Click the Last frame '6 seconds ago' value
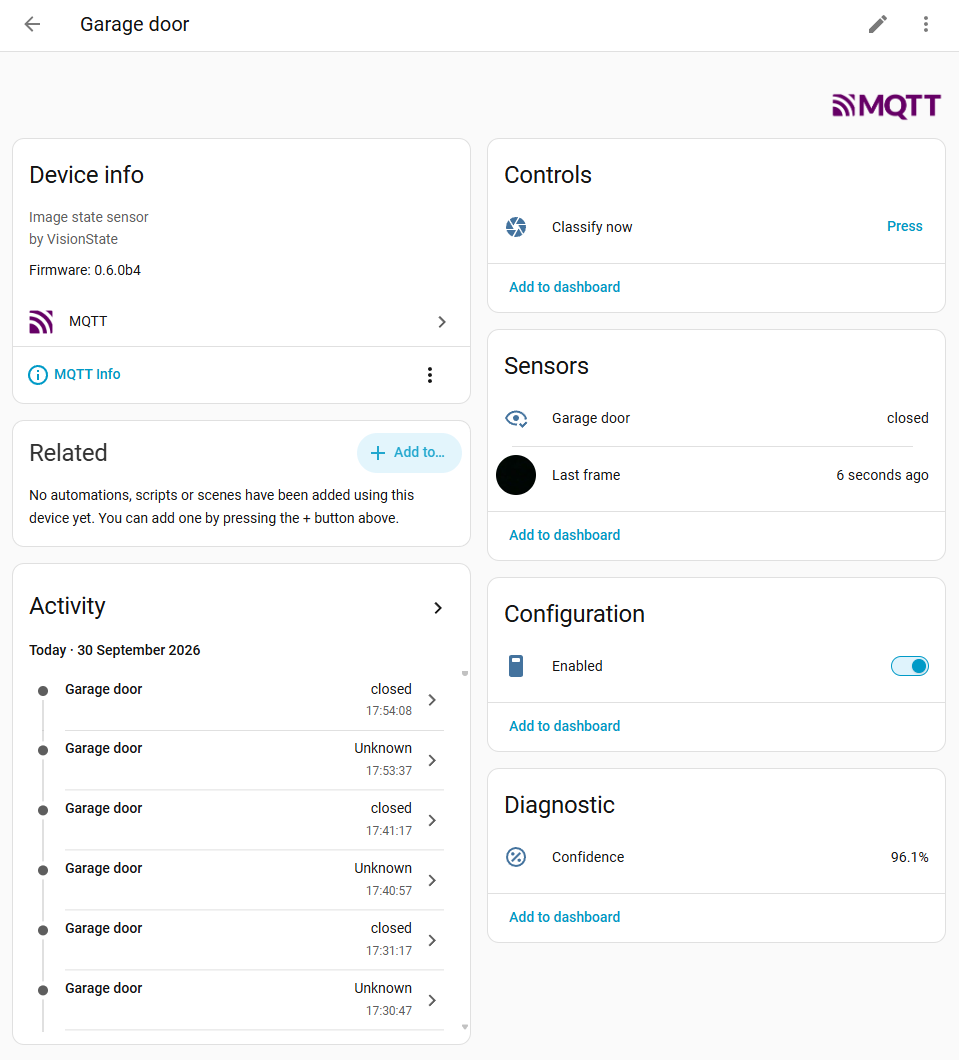 pyautogui.click(x=882, y=475)
